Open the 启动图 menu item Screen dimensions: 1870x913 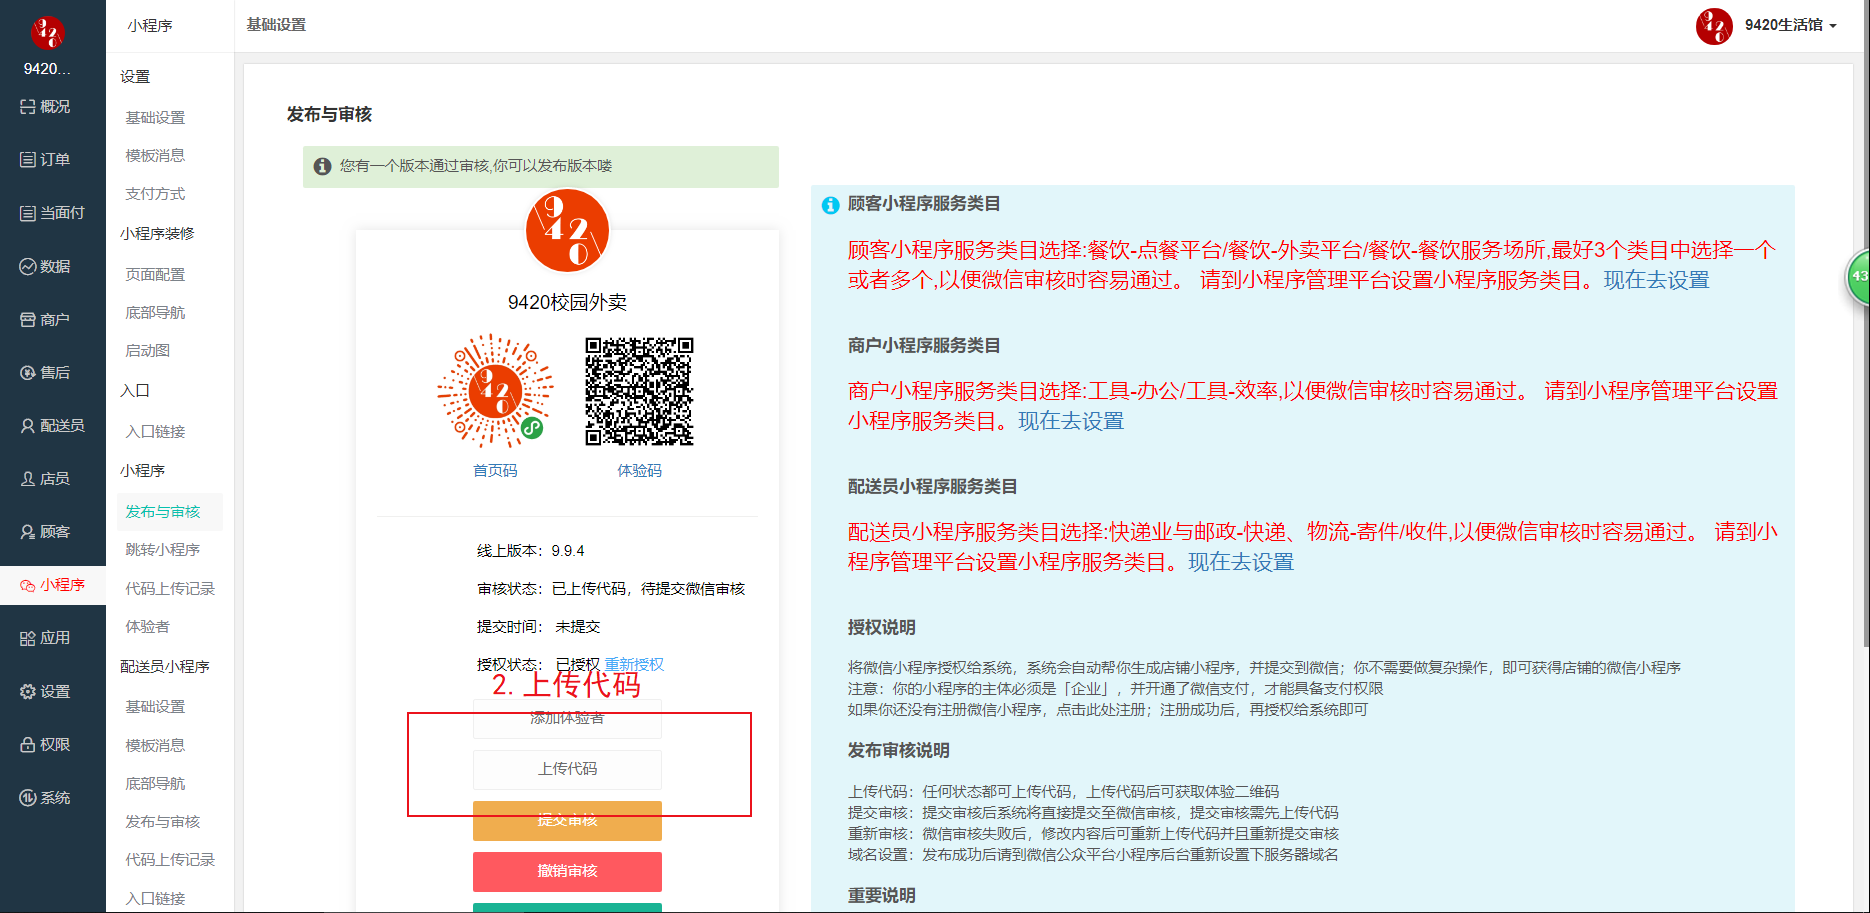[147, 351]
